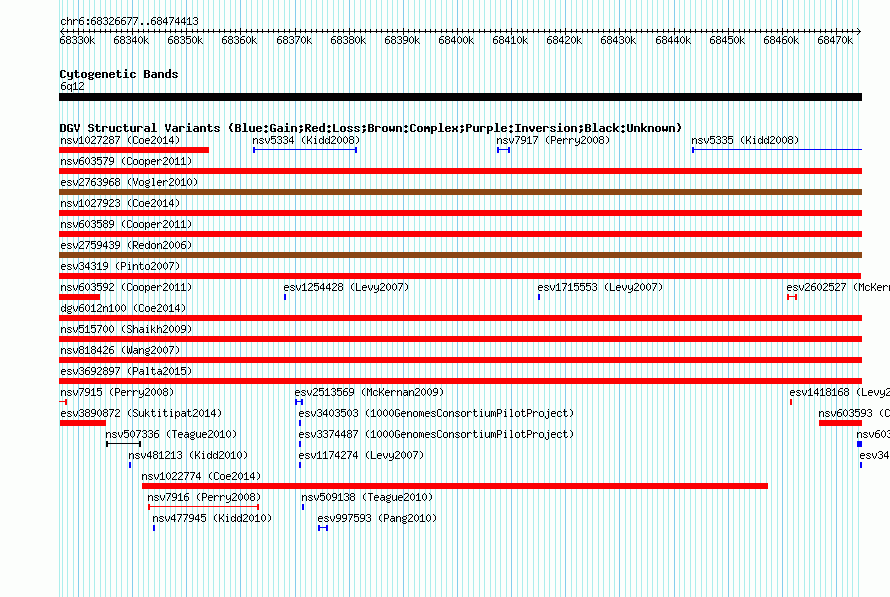Viewport: 890px width, 597px height.
Task: Open variant esv34319 (Pinto2007) label
Action: pyautogui.click(x=120, y=266)
